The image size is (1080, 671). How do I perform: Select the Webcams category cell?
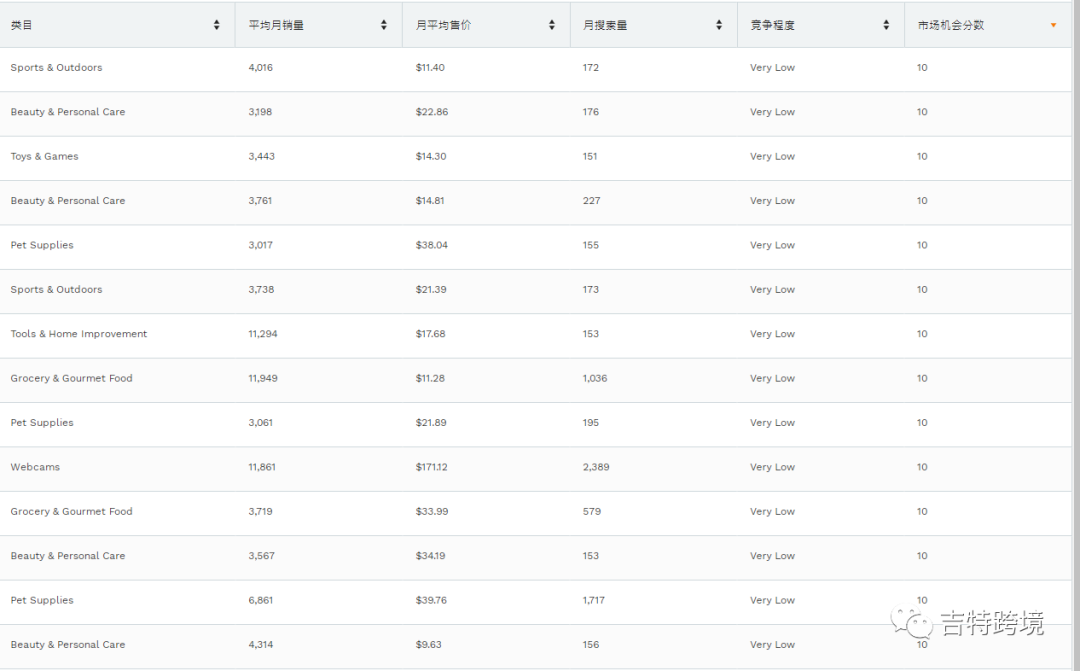click(x=35, y=467)
